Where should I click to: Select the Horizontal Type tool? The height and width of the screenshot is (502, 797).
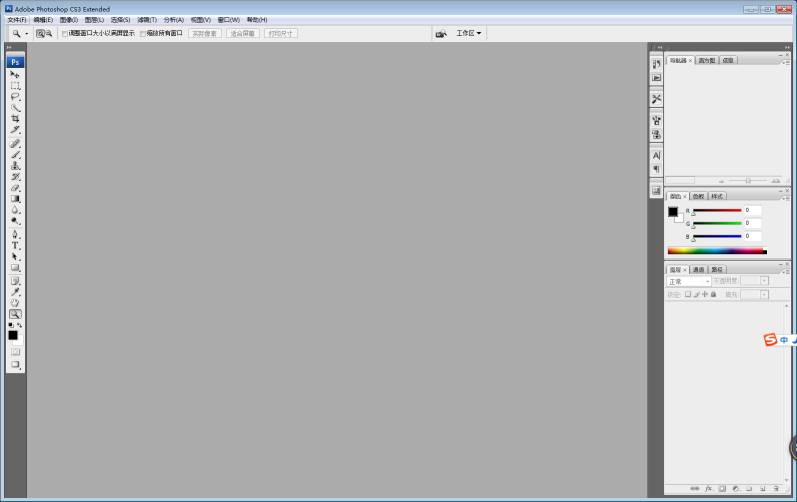coord(15,245)
